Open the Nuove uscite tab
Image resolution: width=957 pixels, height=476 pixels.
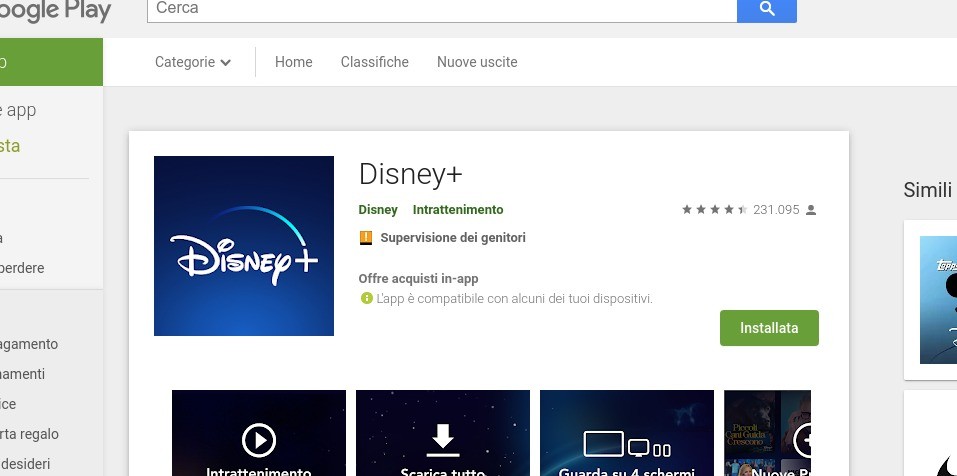click(477, 62)
